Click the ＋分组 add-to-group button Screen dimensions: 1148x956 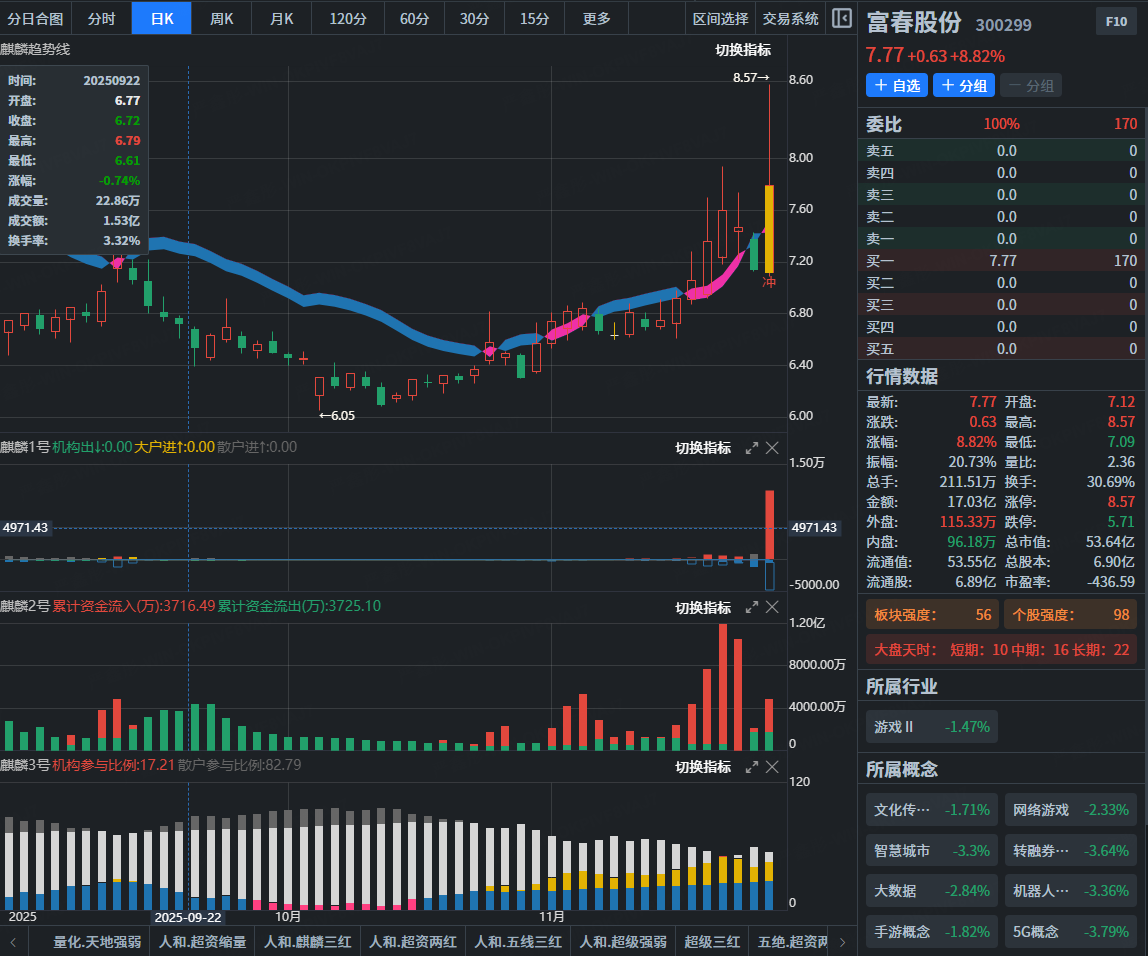pyautogui.click(x=964, y=86)
